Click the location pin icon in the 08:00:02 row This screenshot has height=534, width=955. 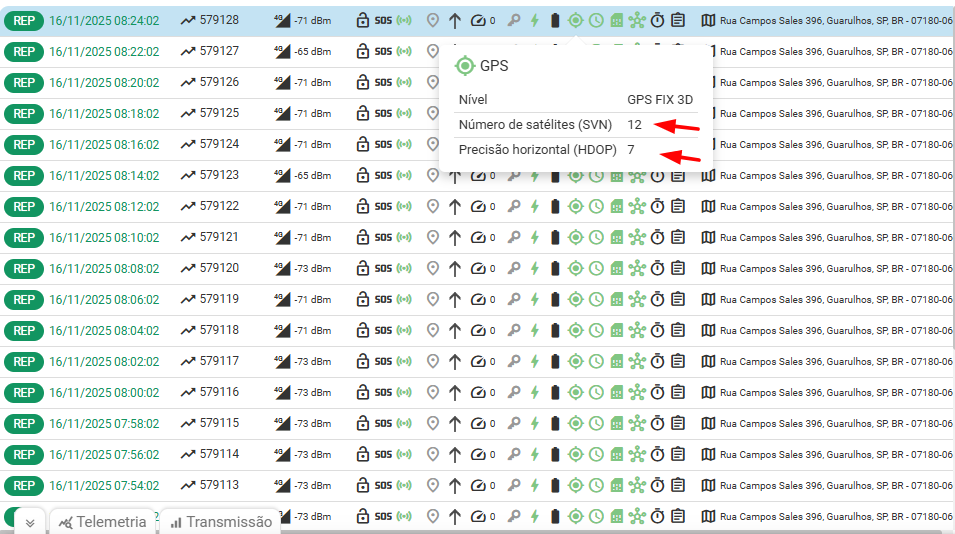coord(433,393)
